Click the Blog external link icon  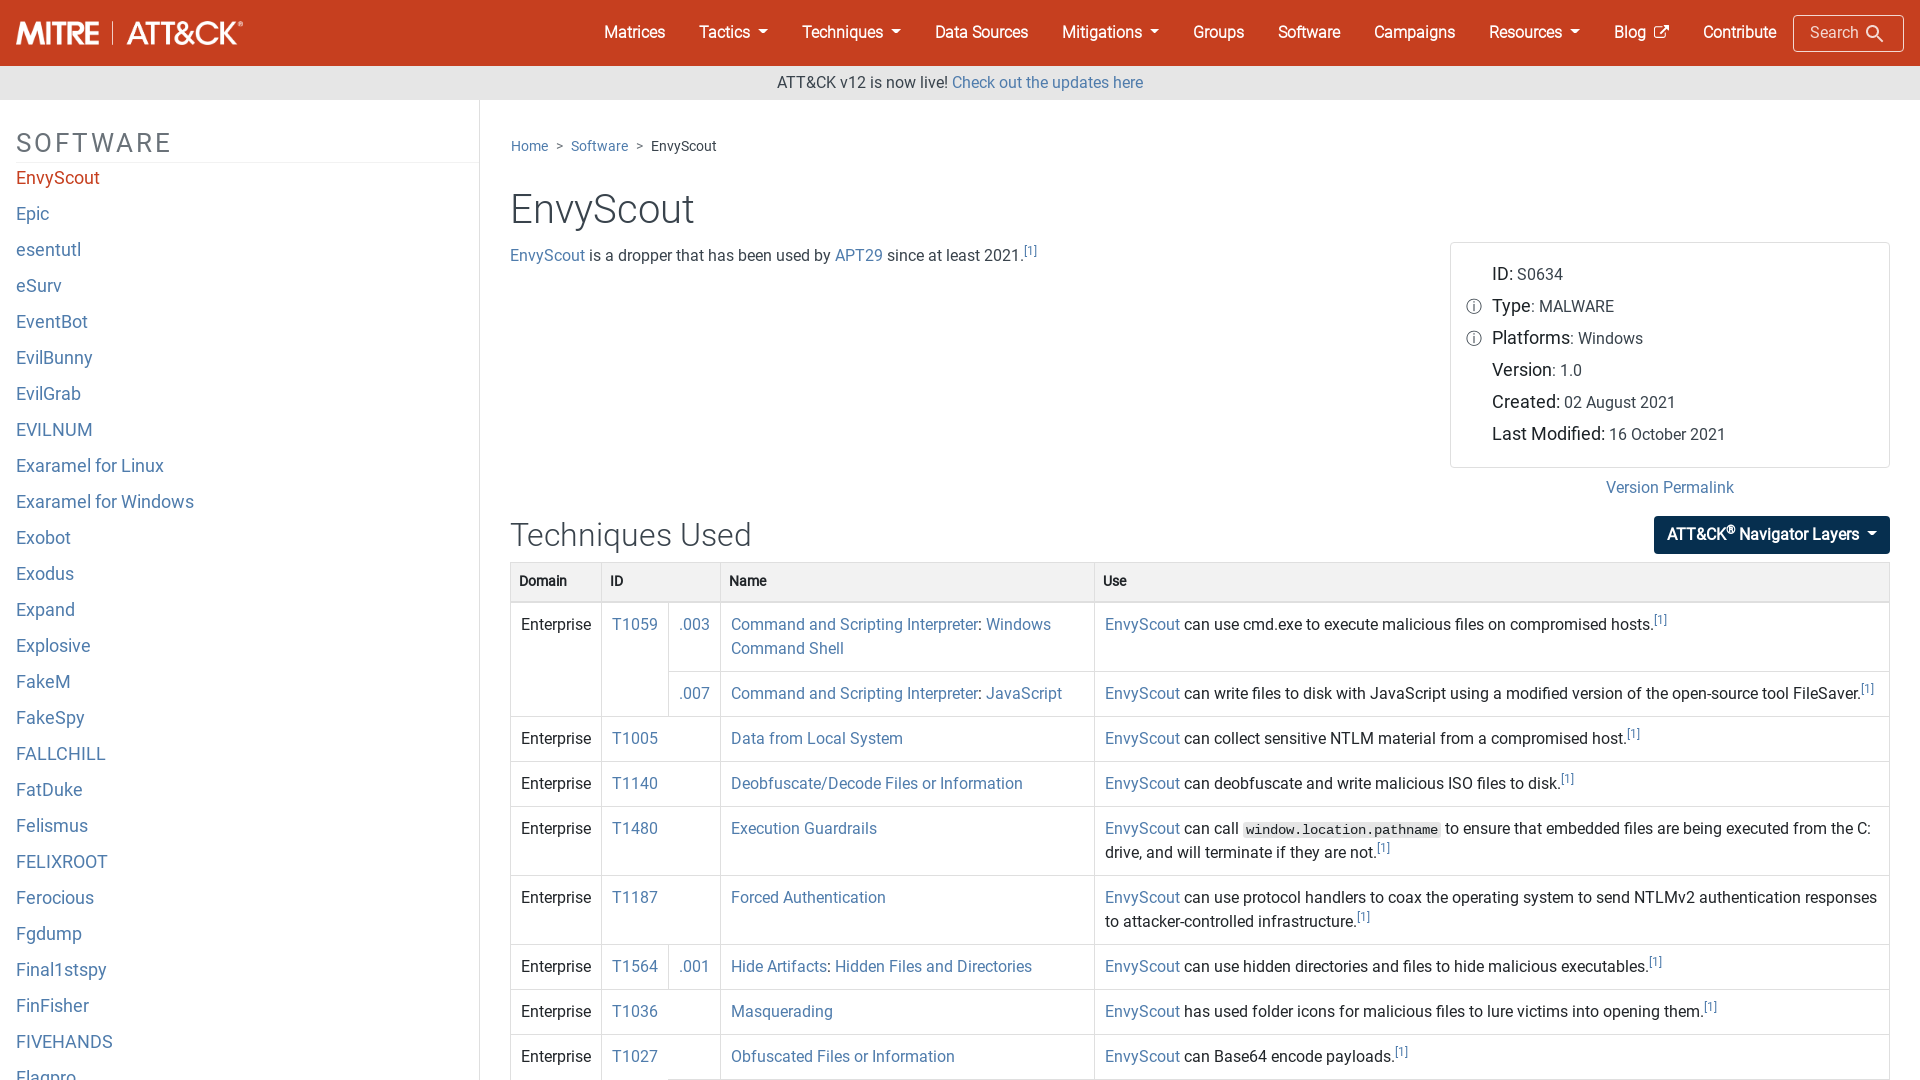tap(1661, 32)
